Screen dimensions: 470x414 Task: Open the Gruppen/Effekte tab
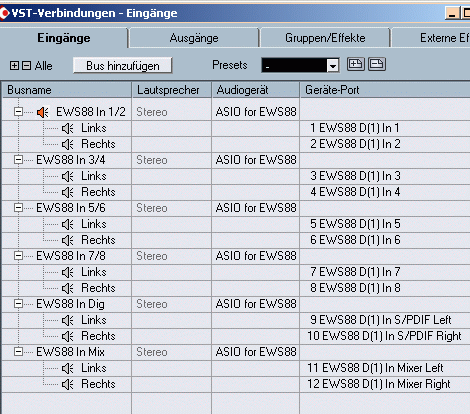coord(325,38)
